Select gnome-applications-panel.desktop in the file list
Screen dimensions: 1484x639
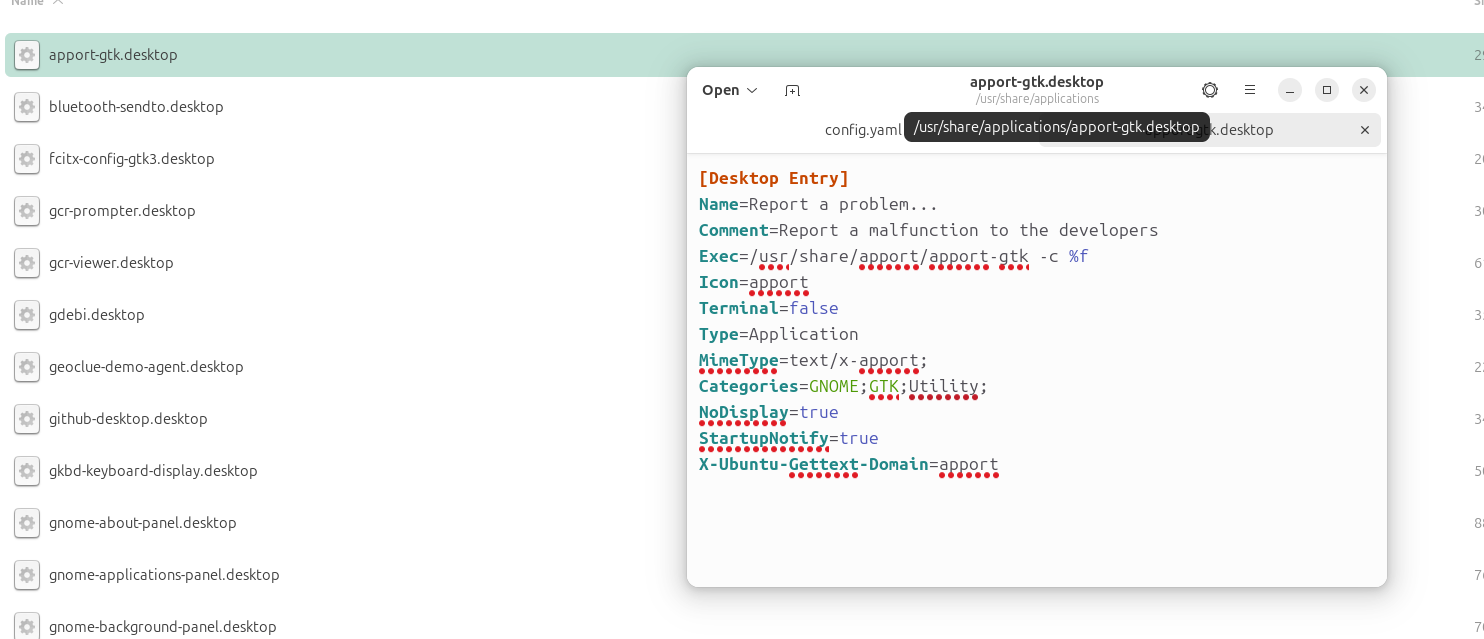click(x=164, y=575)
